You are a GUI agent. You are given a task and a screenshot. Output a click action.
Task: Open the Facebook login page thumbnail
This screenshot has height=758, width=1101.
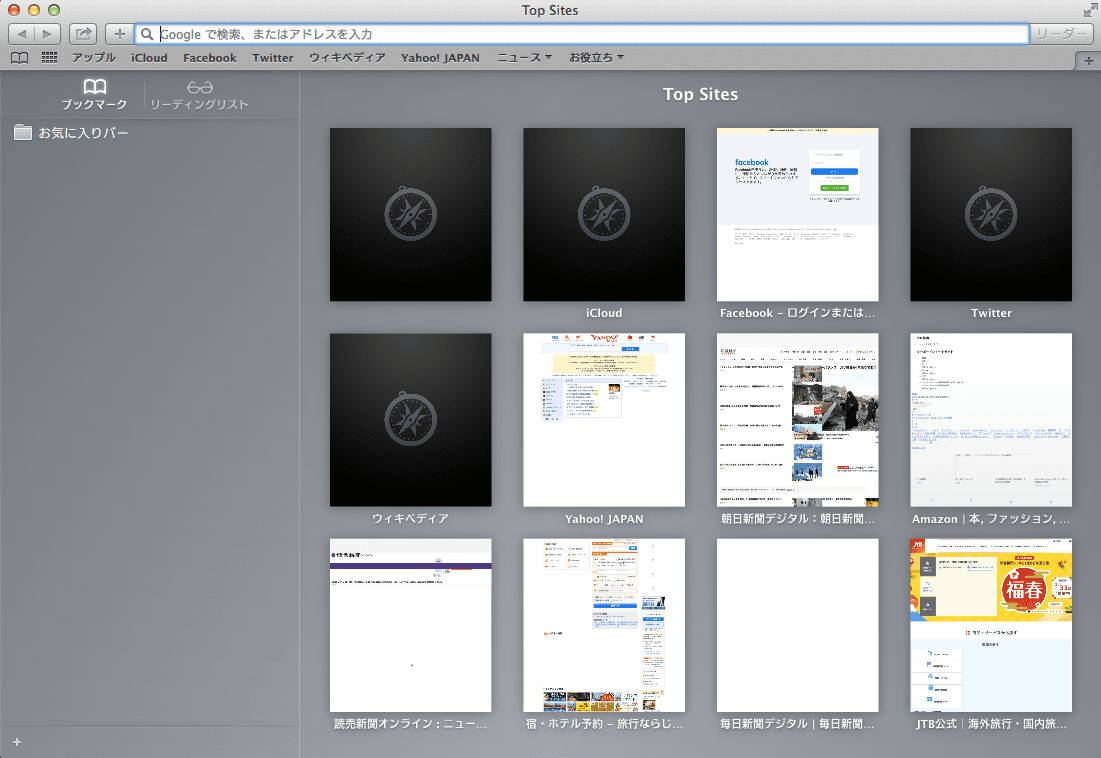(798, 215)
